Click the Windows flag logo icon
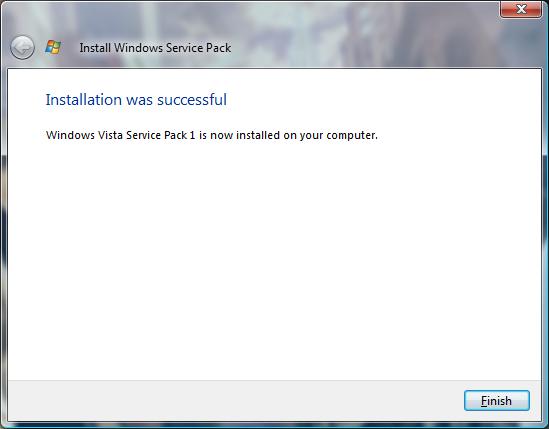 [53, 47]
